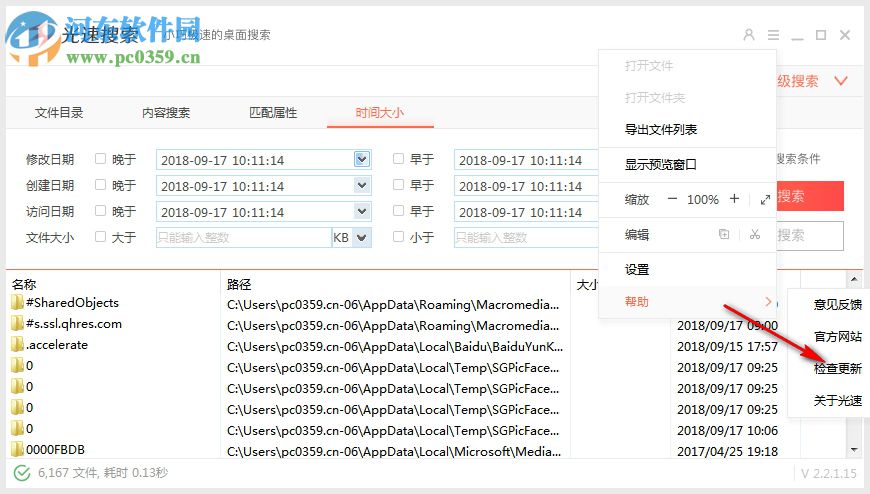Select 官方网站 in help submenu
The height and width of the screenshot is (494, 870).
(x=837, y=336)
